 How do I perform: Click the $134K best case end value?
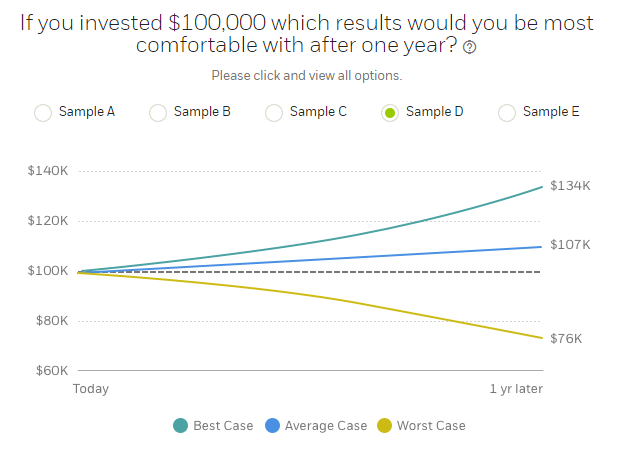coord(571,186)
